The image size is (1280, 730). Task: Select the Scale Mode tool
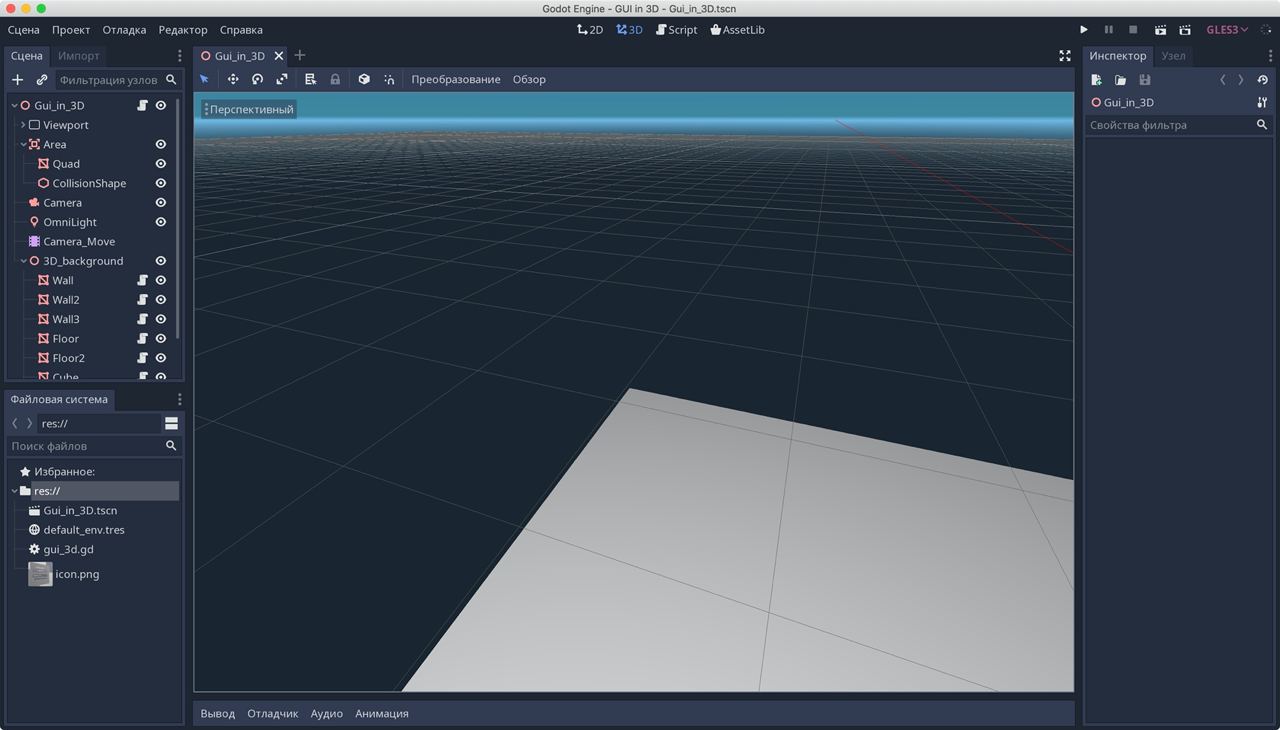tap(282, 79)
